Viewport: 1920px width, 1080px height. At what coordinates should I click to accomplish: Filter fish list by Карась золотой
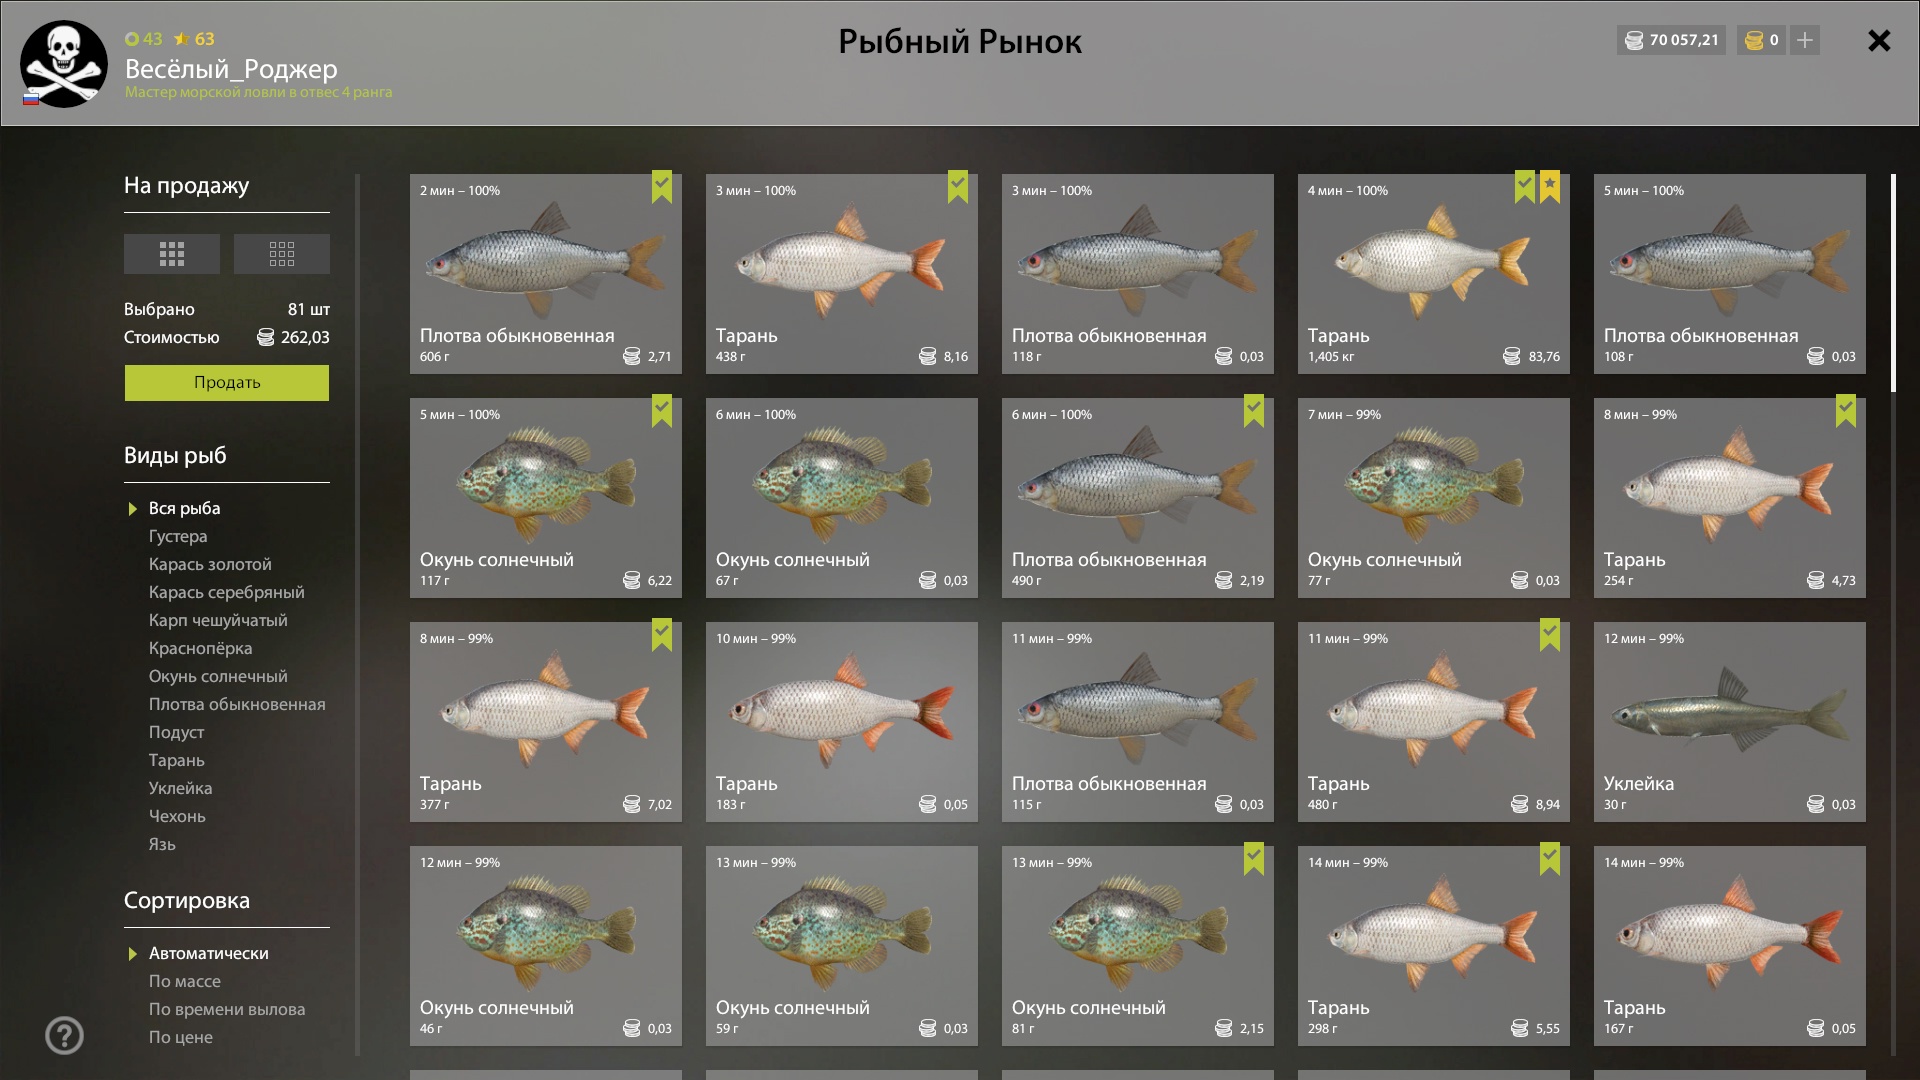[210, 564]
